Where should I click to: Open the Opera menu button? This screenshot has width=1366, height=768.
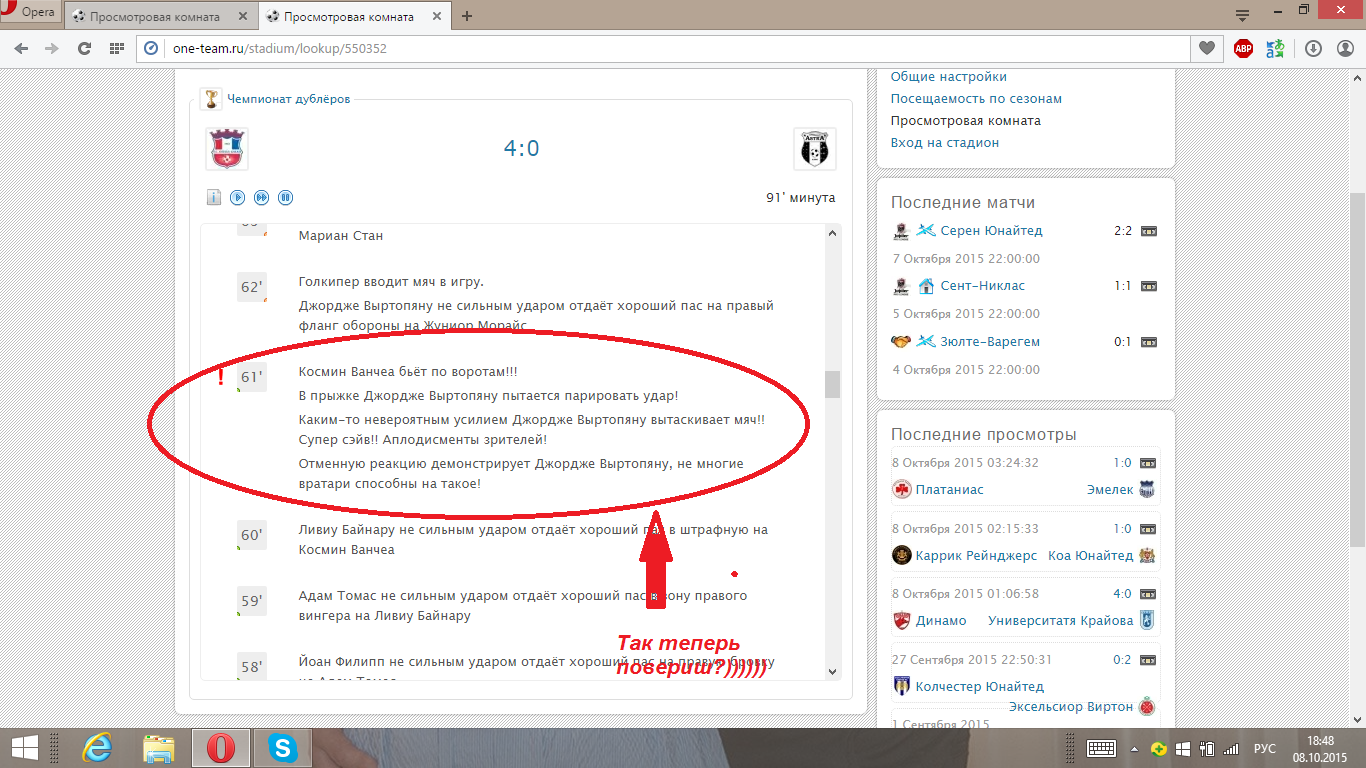[30, 13]
